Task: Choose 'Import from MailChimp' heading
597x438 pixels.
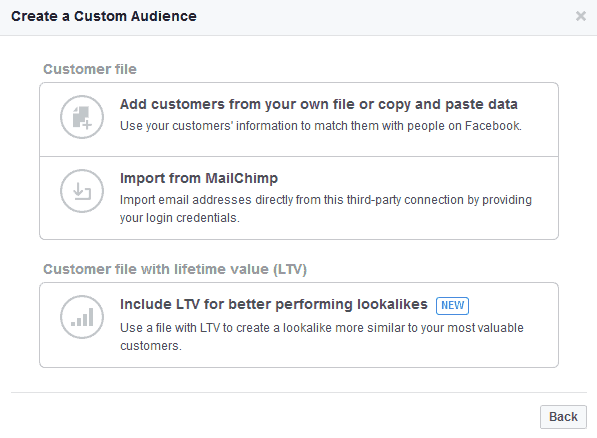Action: (199, 178)
